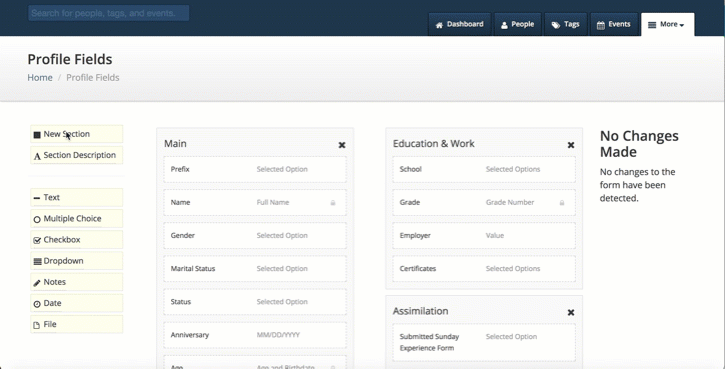Pick the Checkbox field type
The image size is (725, 369).
click(77, 240)
